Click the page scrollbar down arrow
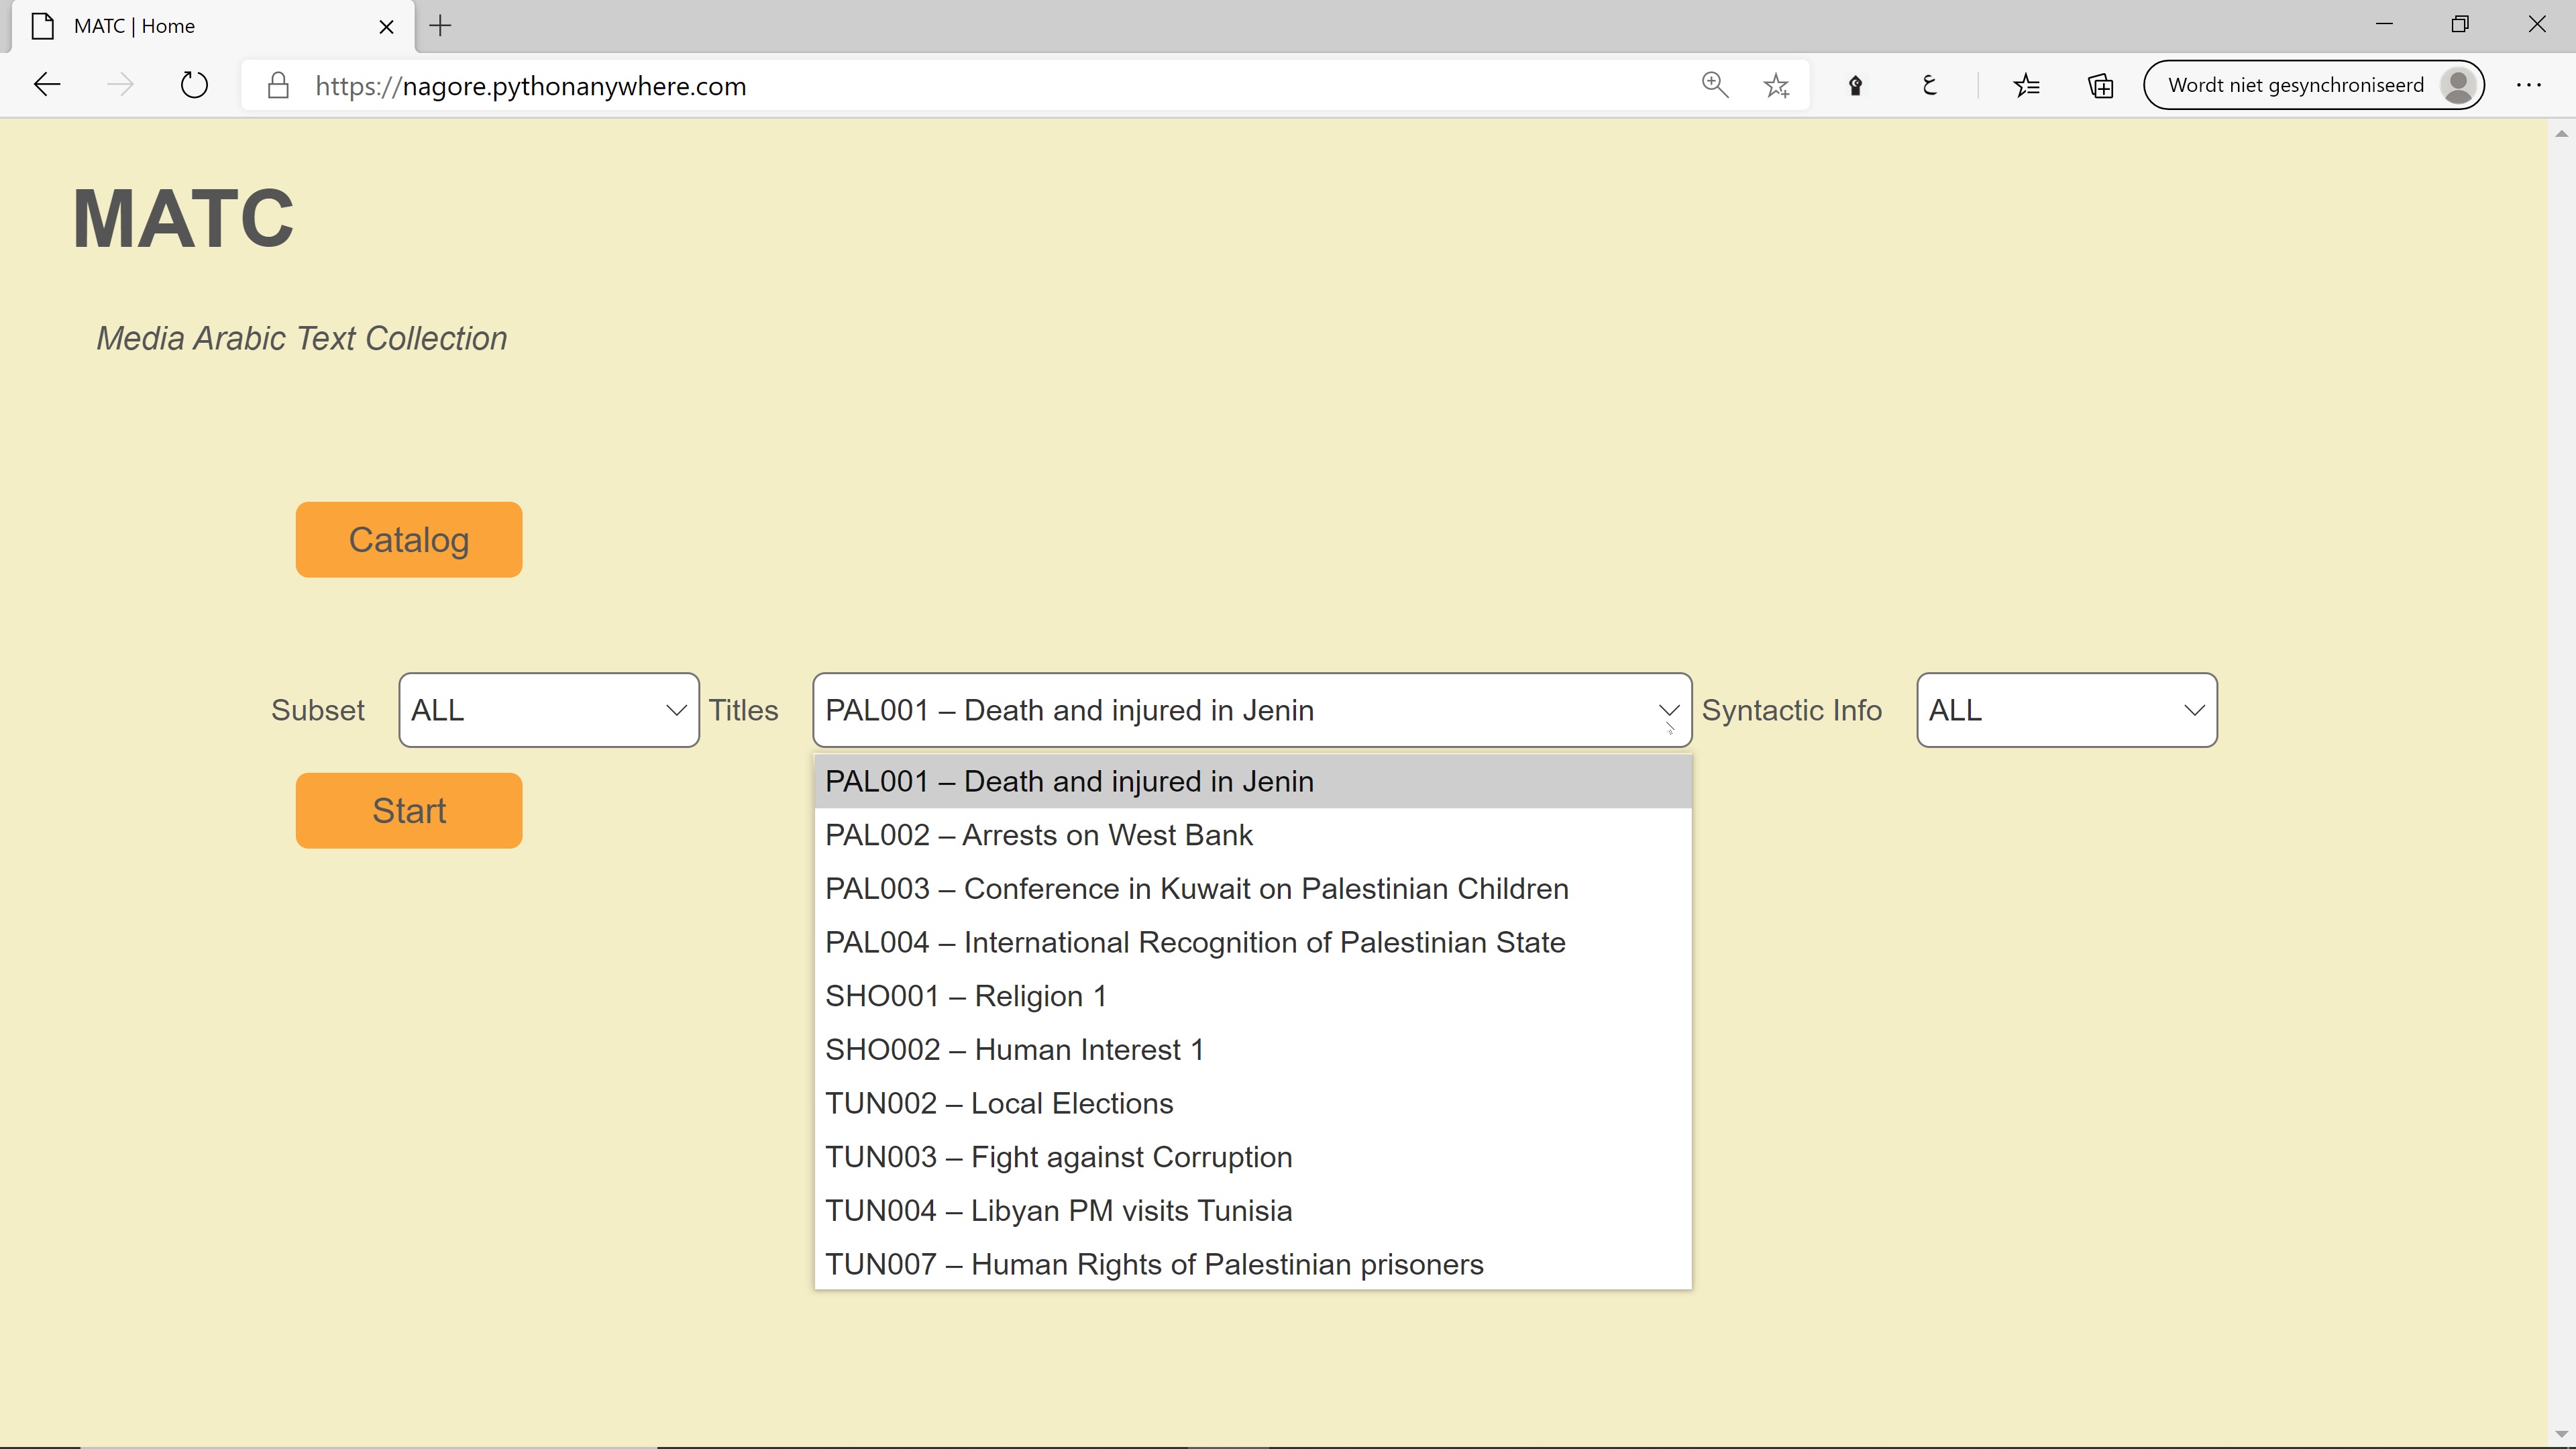The image size is (2576, 1449). click(2561, 1434)
